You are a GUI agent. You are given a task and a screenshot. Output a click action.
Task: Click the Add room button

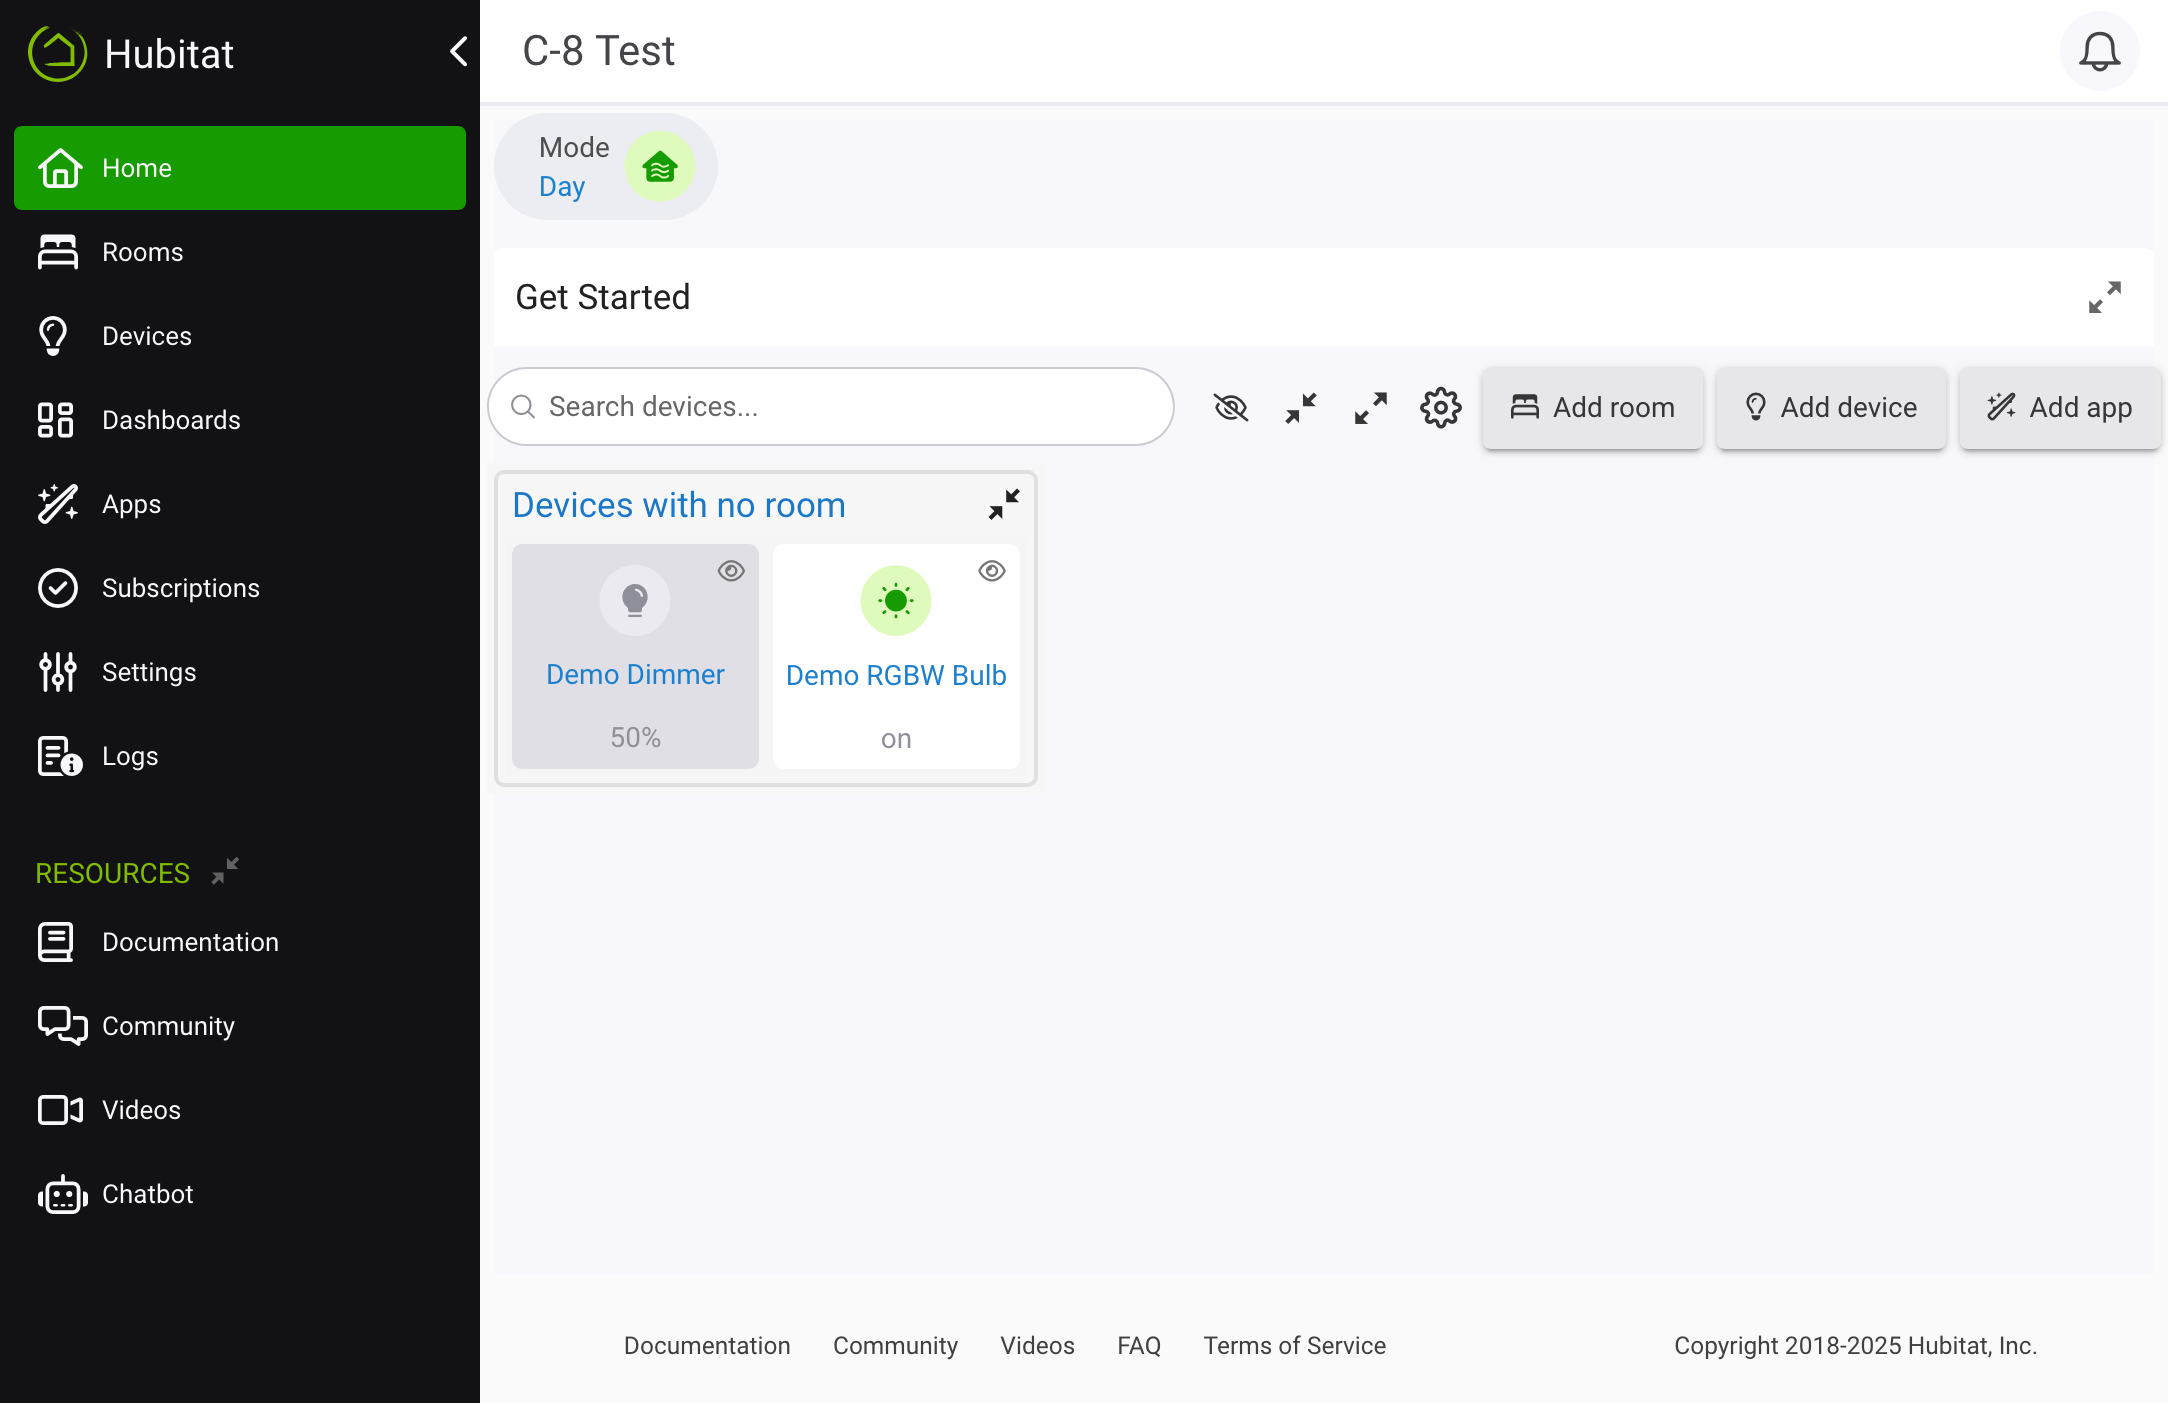tap(1593, 408)
